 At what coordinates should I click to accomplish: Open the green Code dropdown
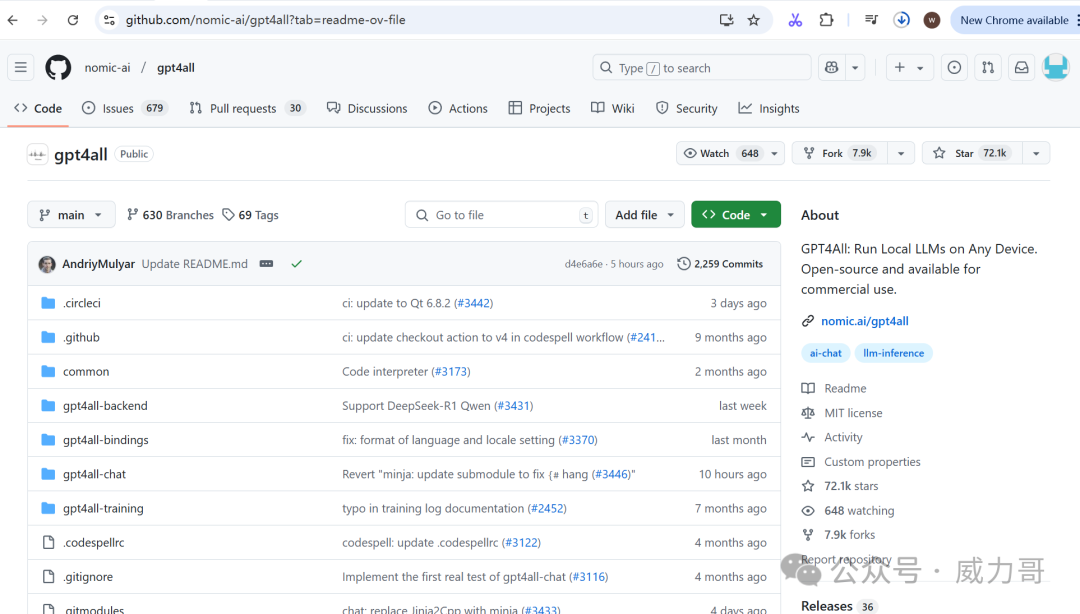pos(736,215)
